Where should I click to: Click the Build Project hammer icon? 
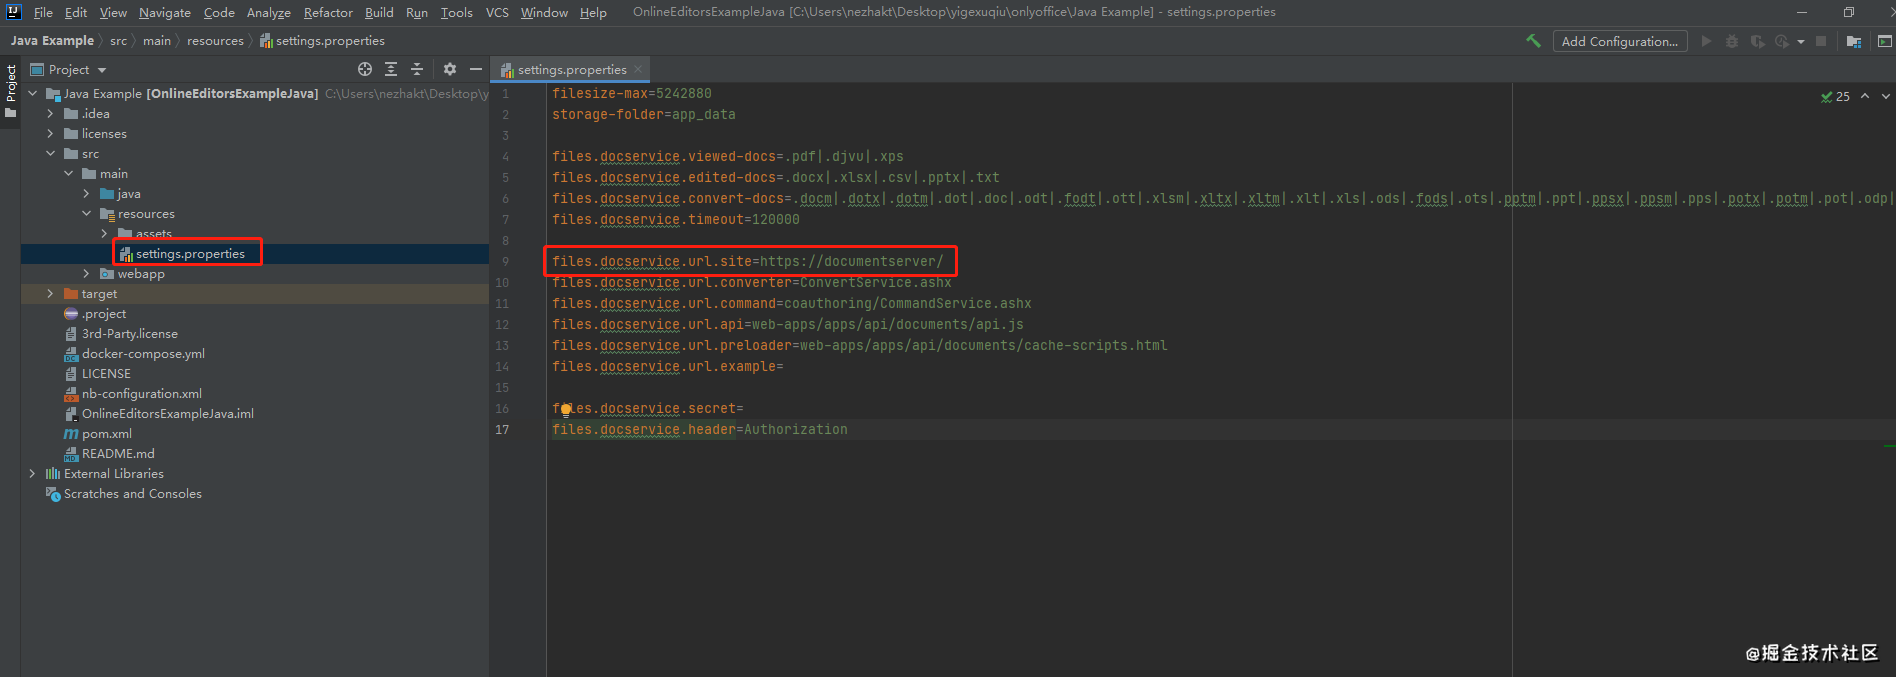point(1532,41)
